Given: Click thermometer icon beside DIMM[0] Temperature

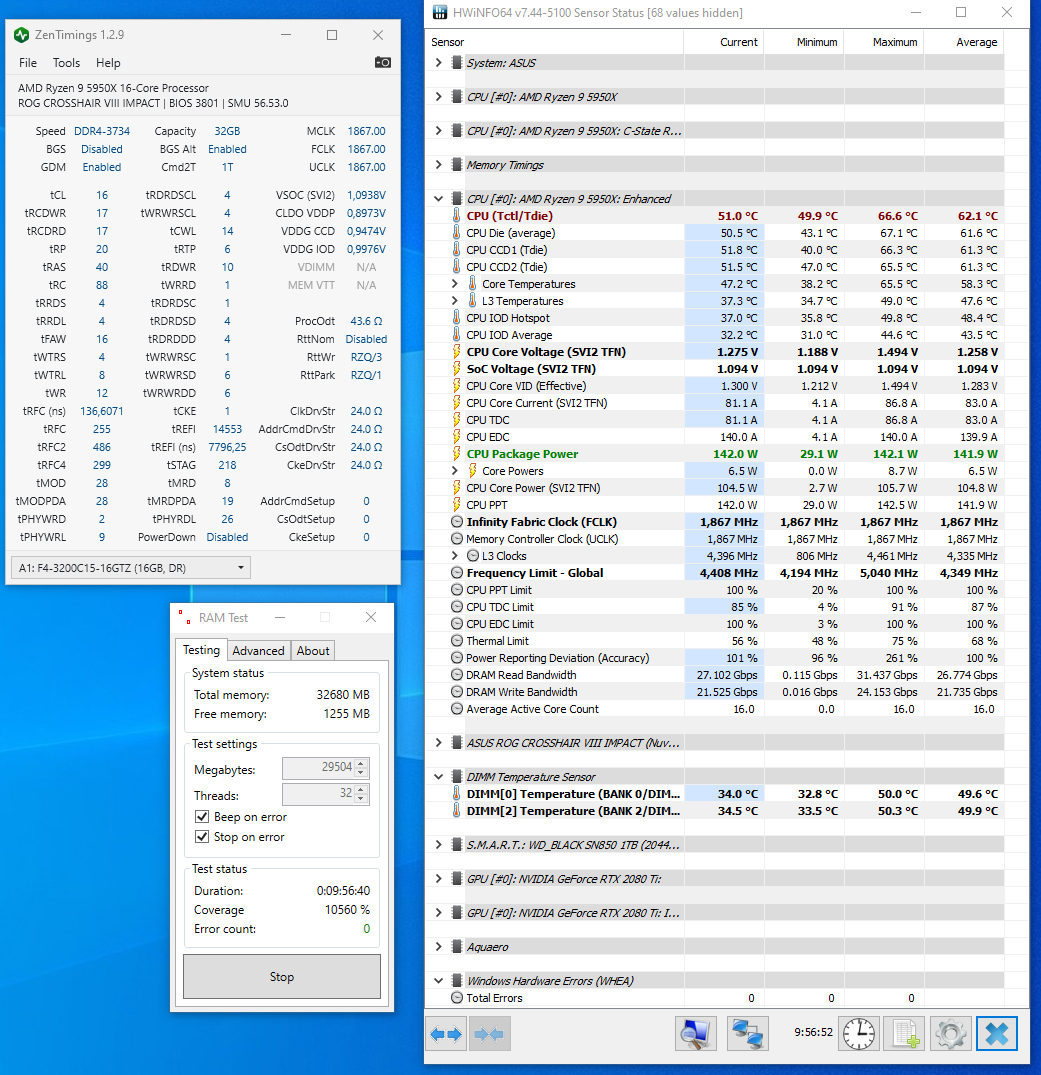Looking at the screenshot, I should pyautogui.click(x=457, y=793).
